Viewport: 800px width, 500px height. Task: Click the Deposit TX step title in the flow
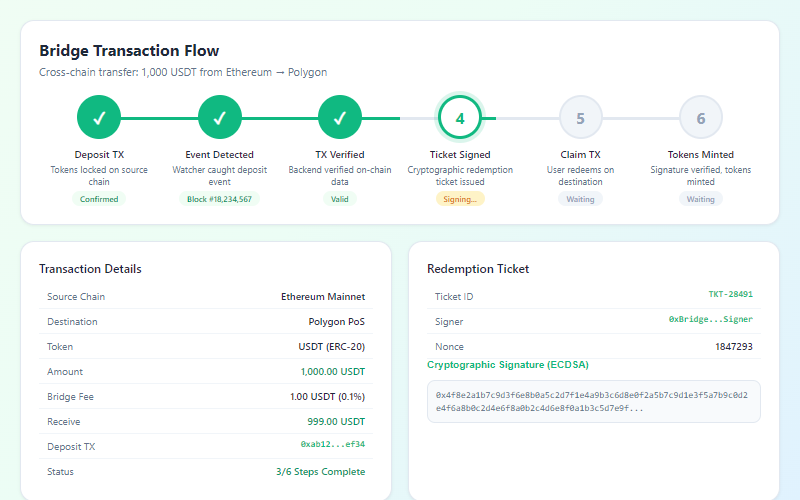point(99,155)
